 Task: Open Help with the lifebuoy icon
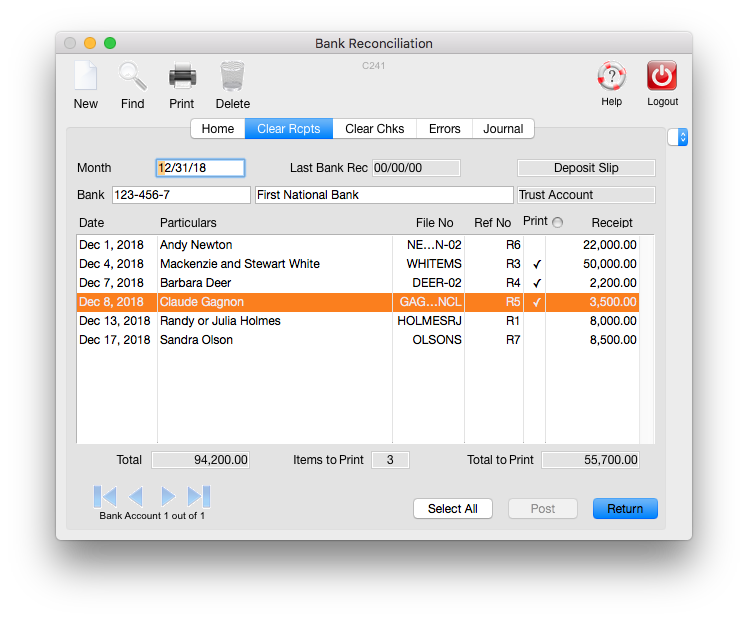pos(611,77)
